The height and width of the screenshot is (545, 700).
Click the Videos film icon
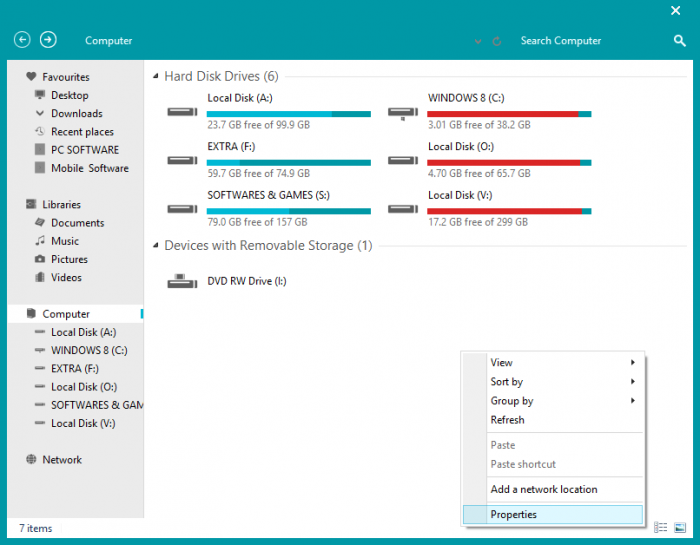(x=40, y=277)
